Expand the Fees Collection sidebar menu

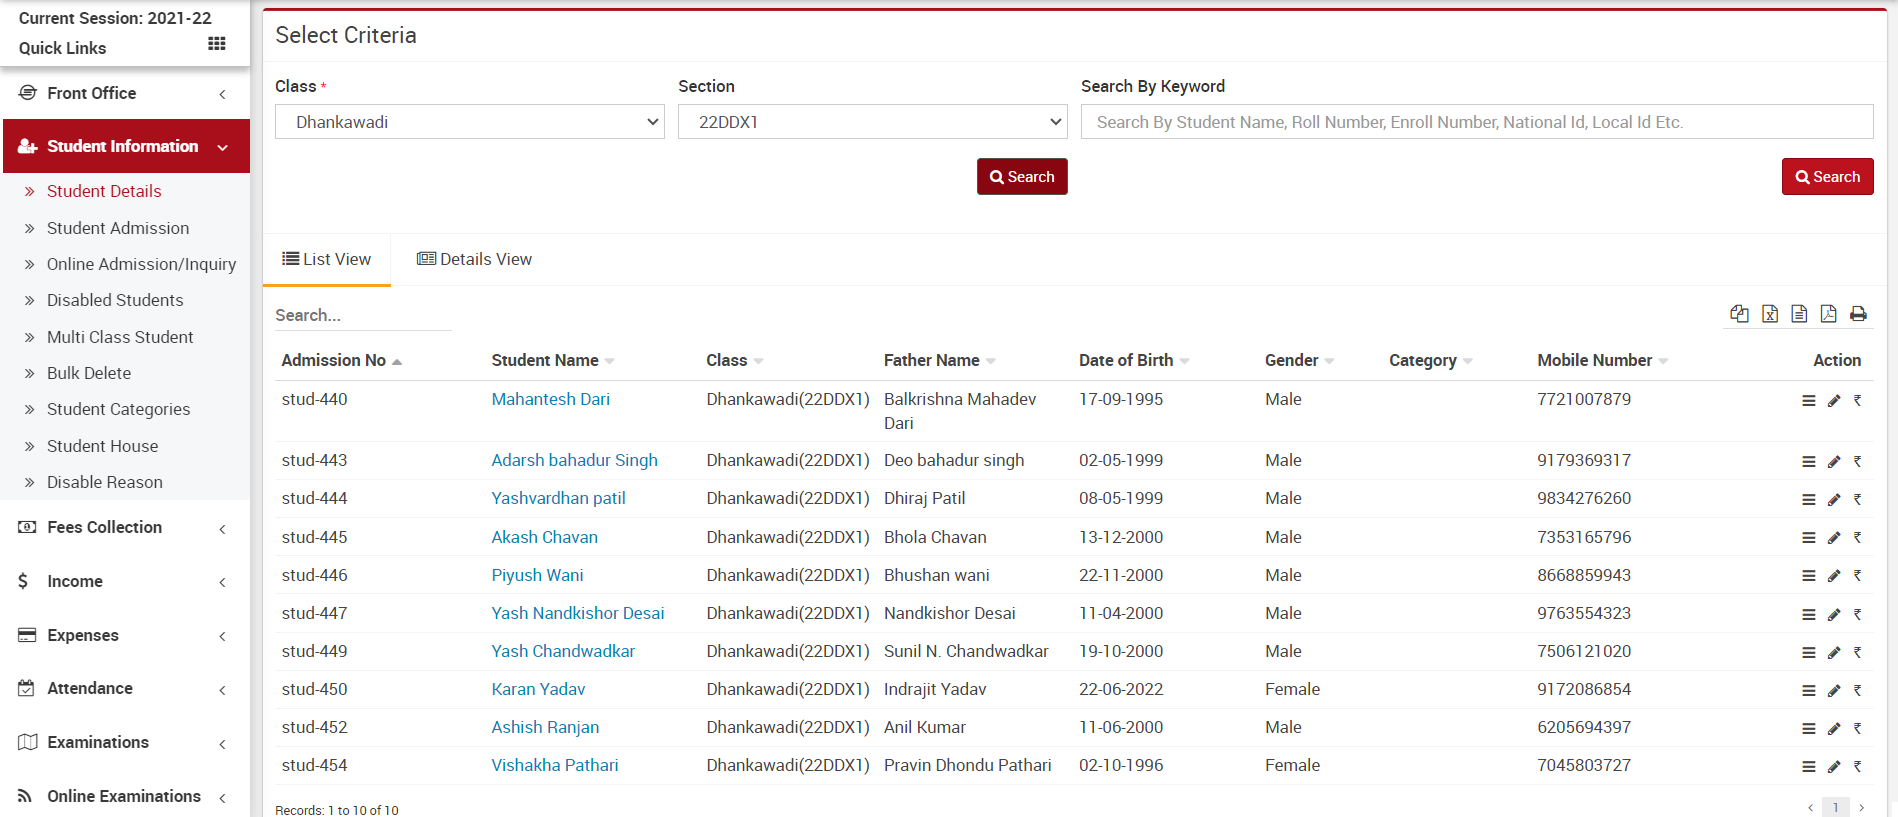tap(125, 528)
